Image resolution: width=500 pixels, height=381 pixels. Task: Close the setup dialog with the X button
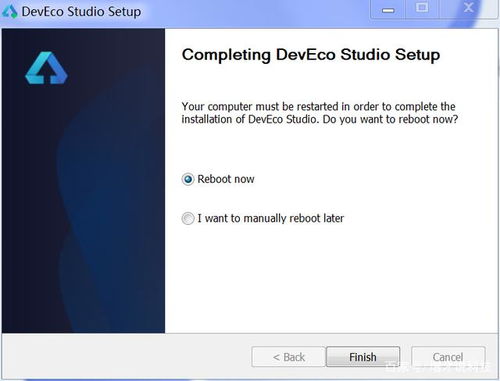[468, 7]
